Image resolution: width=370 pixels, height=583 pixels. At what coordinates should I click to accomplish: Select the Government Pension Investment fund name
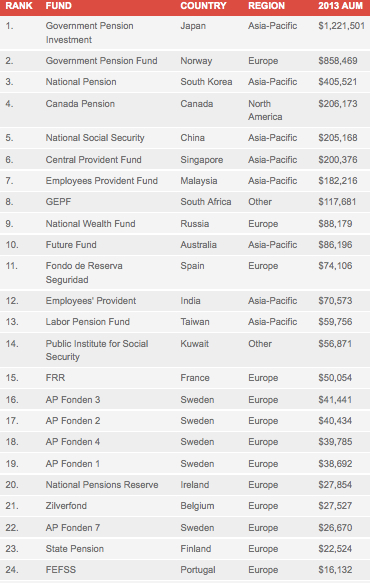[x=90, y=33]
